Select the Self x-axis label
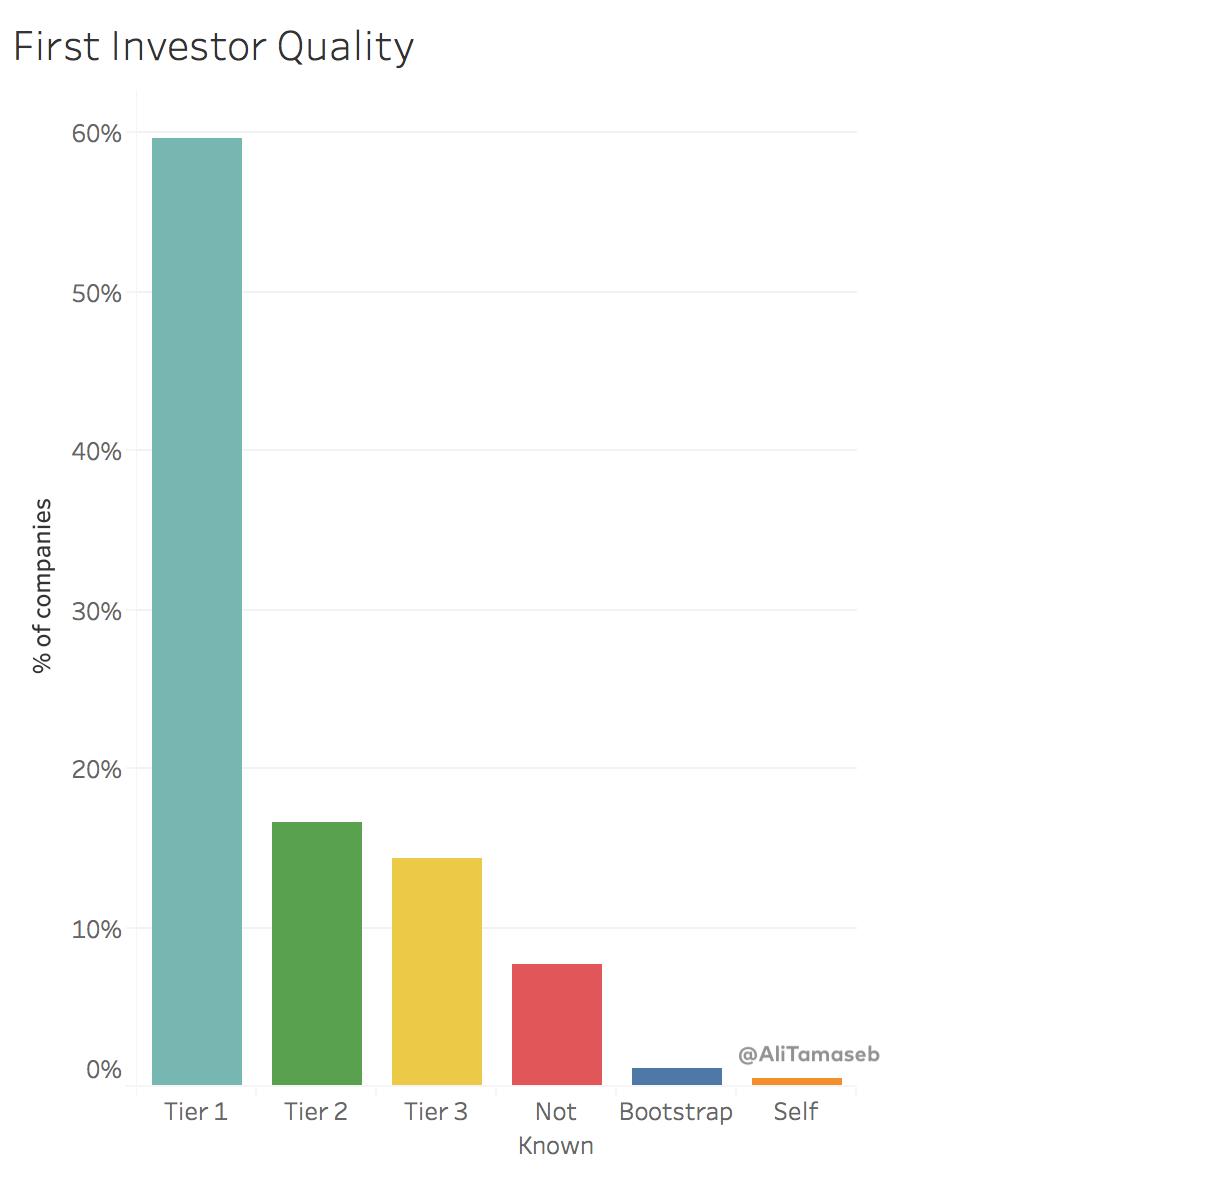Screen dimensions: 1214x1180 coord(796,1111)
